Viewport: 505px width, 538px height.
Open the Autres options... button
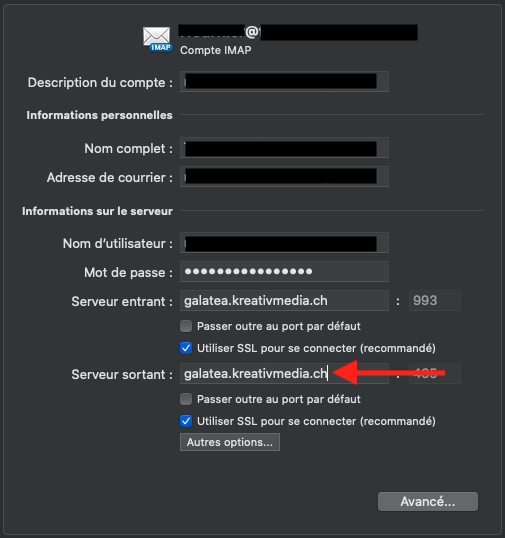(x=230, y=442)
